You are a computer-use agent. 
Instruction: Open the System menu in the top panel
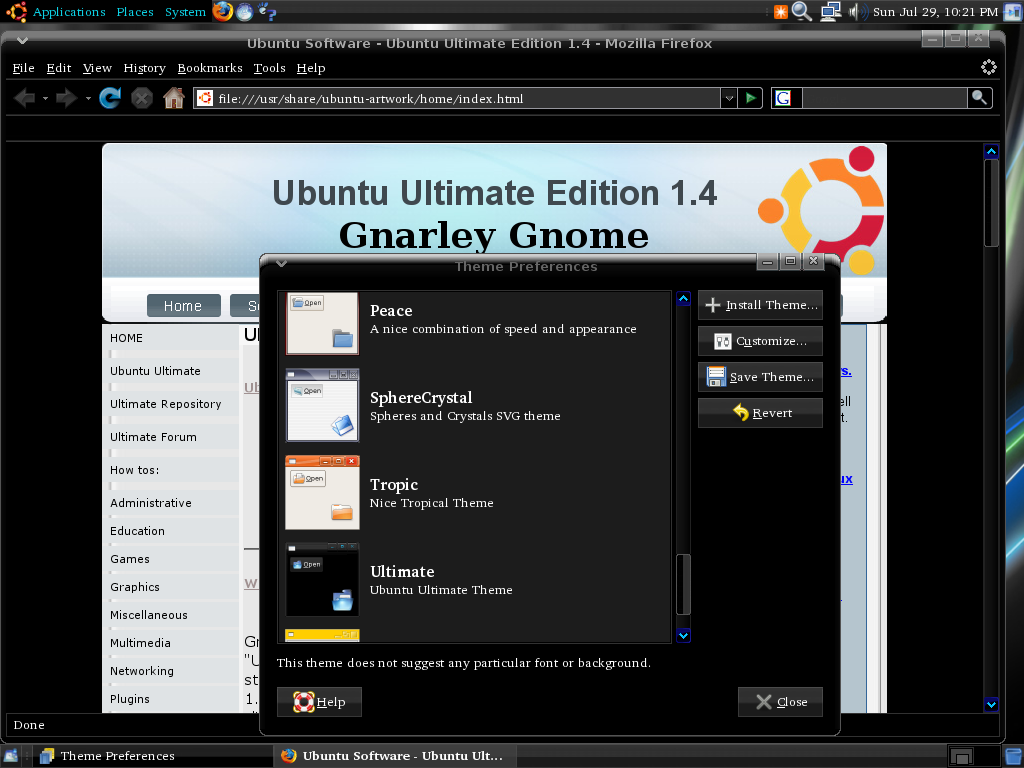[x=185, y=12]
